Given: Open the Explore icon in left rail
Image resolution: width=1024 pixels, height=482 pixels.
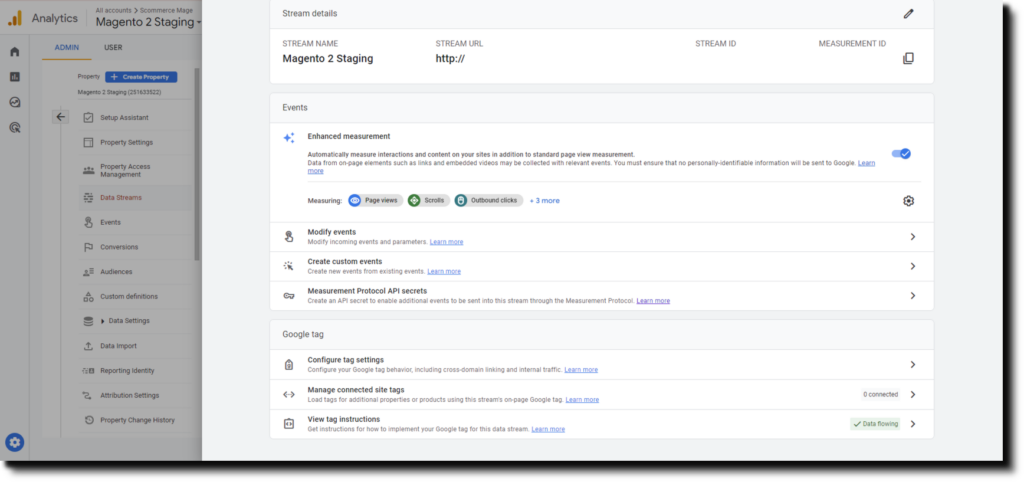Looking at the screenshot, I should (14, 102).
